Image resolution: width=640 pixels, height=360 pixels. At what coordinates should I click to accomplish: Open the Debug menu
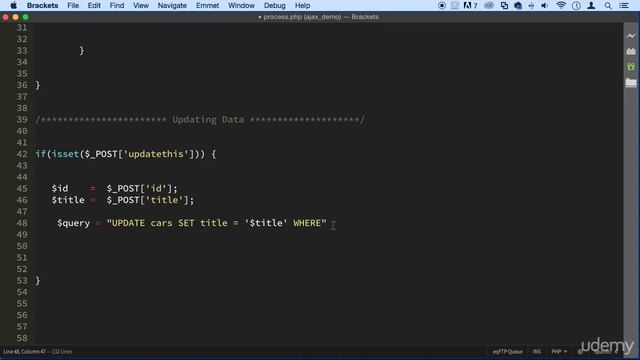pos(274,5)
